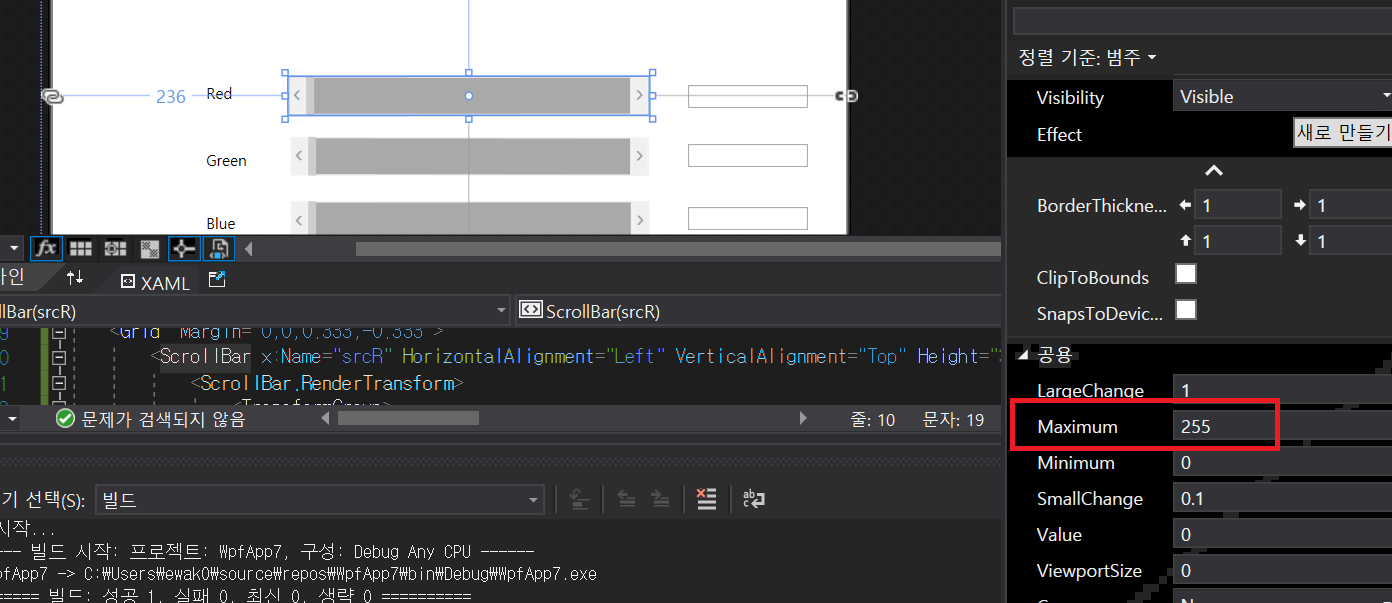Click the green no-issues check icon
1392x603 pixels.
click(66, 419)
